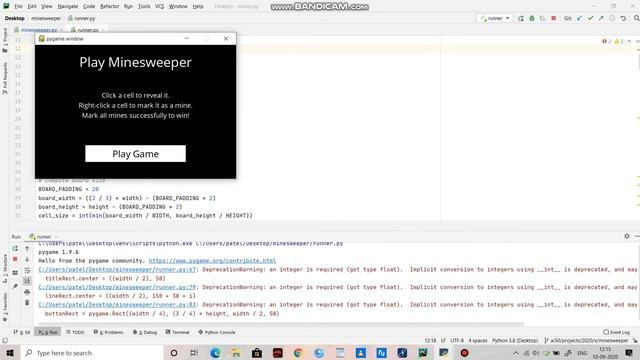Open File Explorer from the taskbar
This screenshot has width=640, height=360.
click(236, 353)
